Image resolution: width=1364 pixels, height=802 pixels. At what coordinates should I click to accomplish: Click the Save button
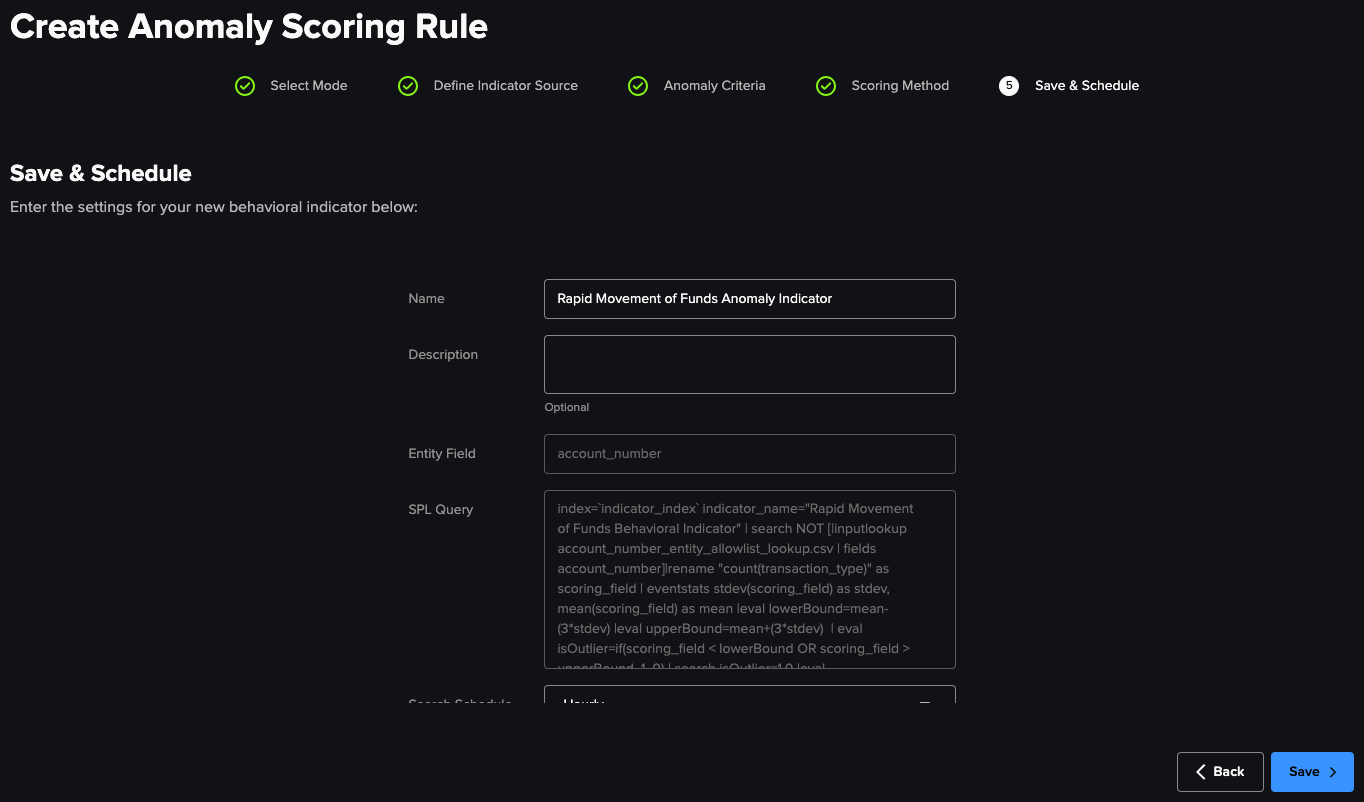pyautogui.click(x=1312, y=771)
